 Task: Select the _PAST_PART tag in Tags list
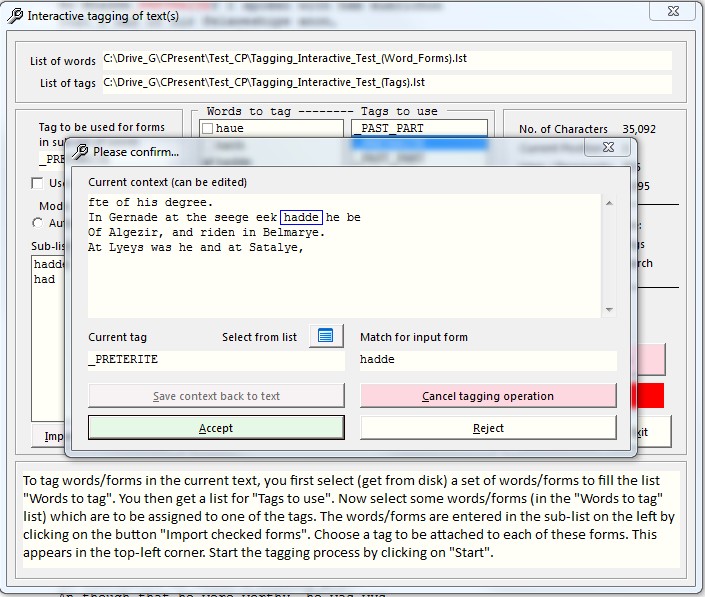[419, 129]
